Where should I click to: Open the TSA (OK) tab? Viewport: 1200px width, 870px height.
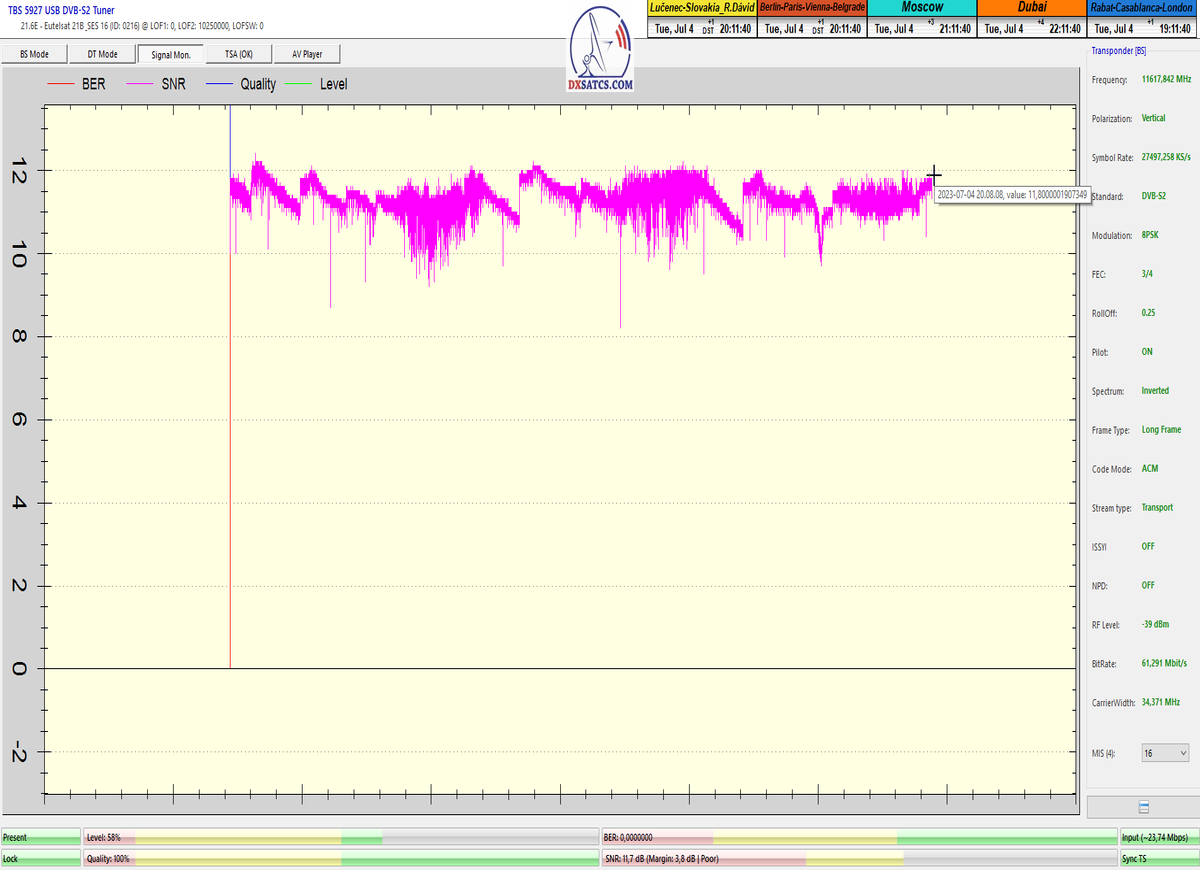(x=238, y=54)
